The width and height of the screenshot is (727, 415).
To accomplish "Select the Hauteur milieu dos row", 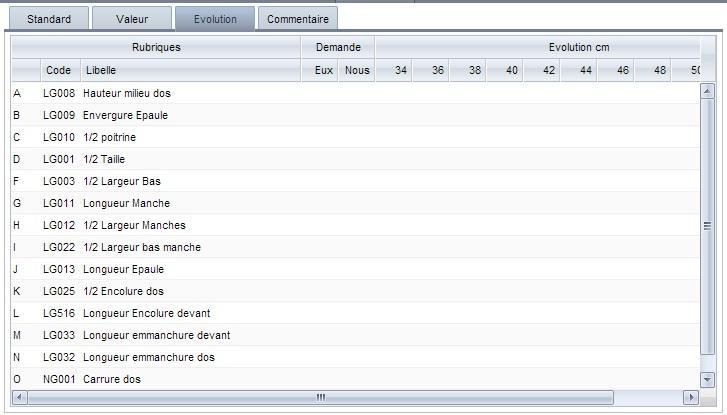I will pyautogui.click(x=127, y=93).
